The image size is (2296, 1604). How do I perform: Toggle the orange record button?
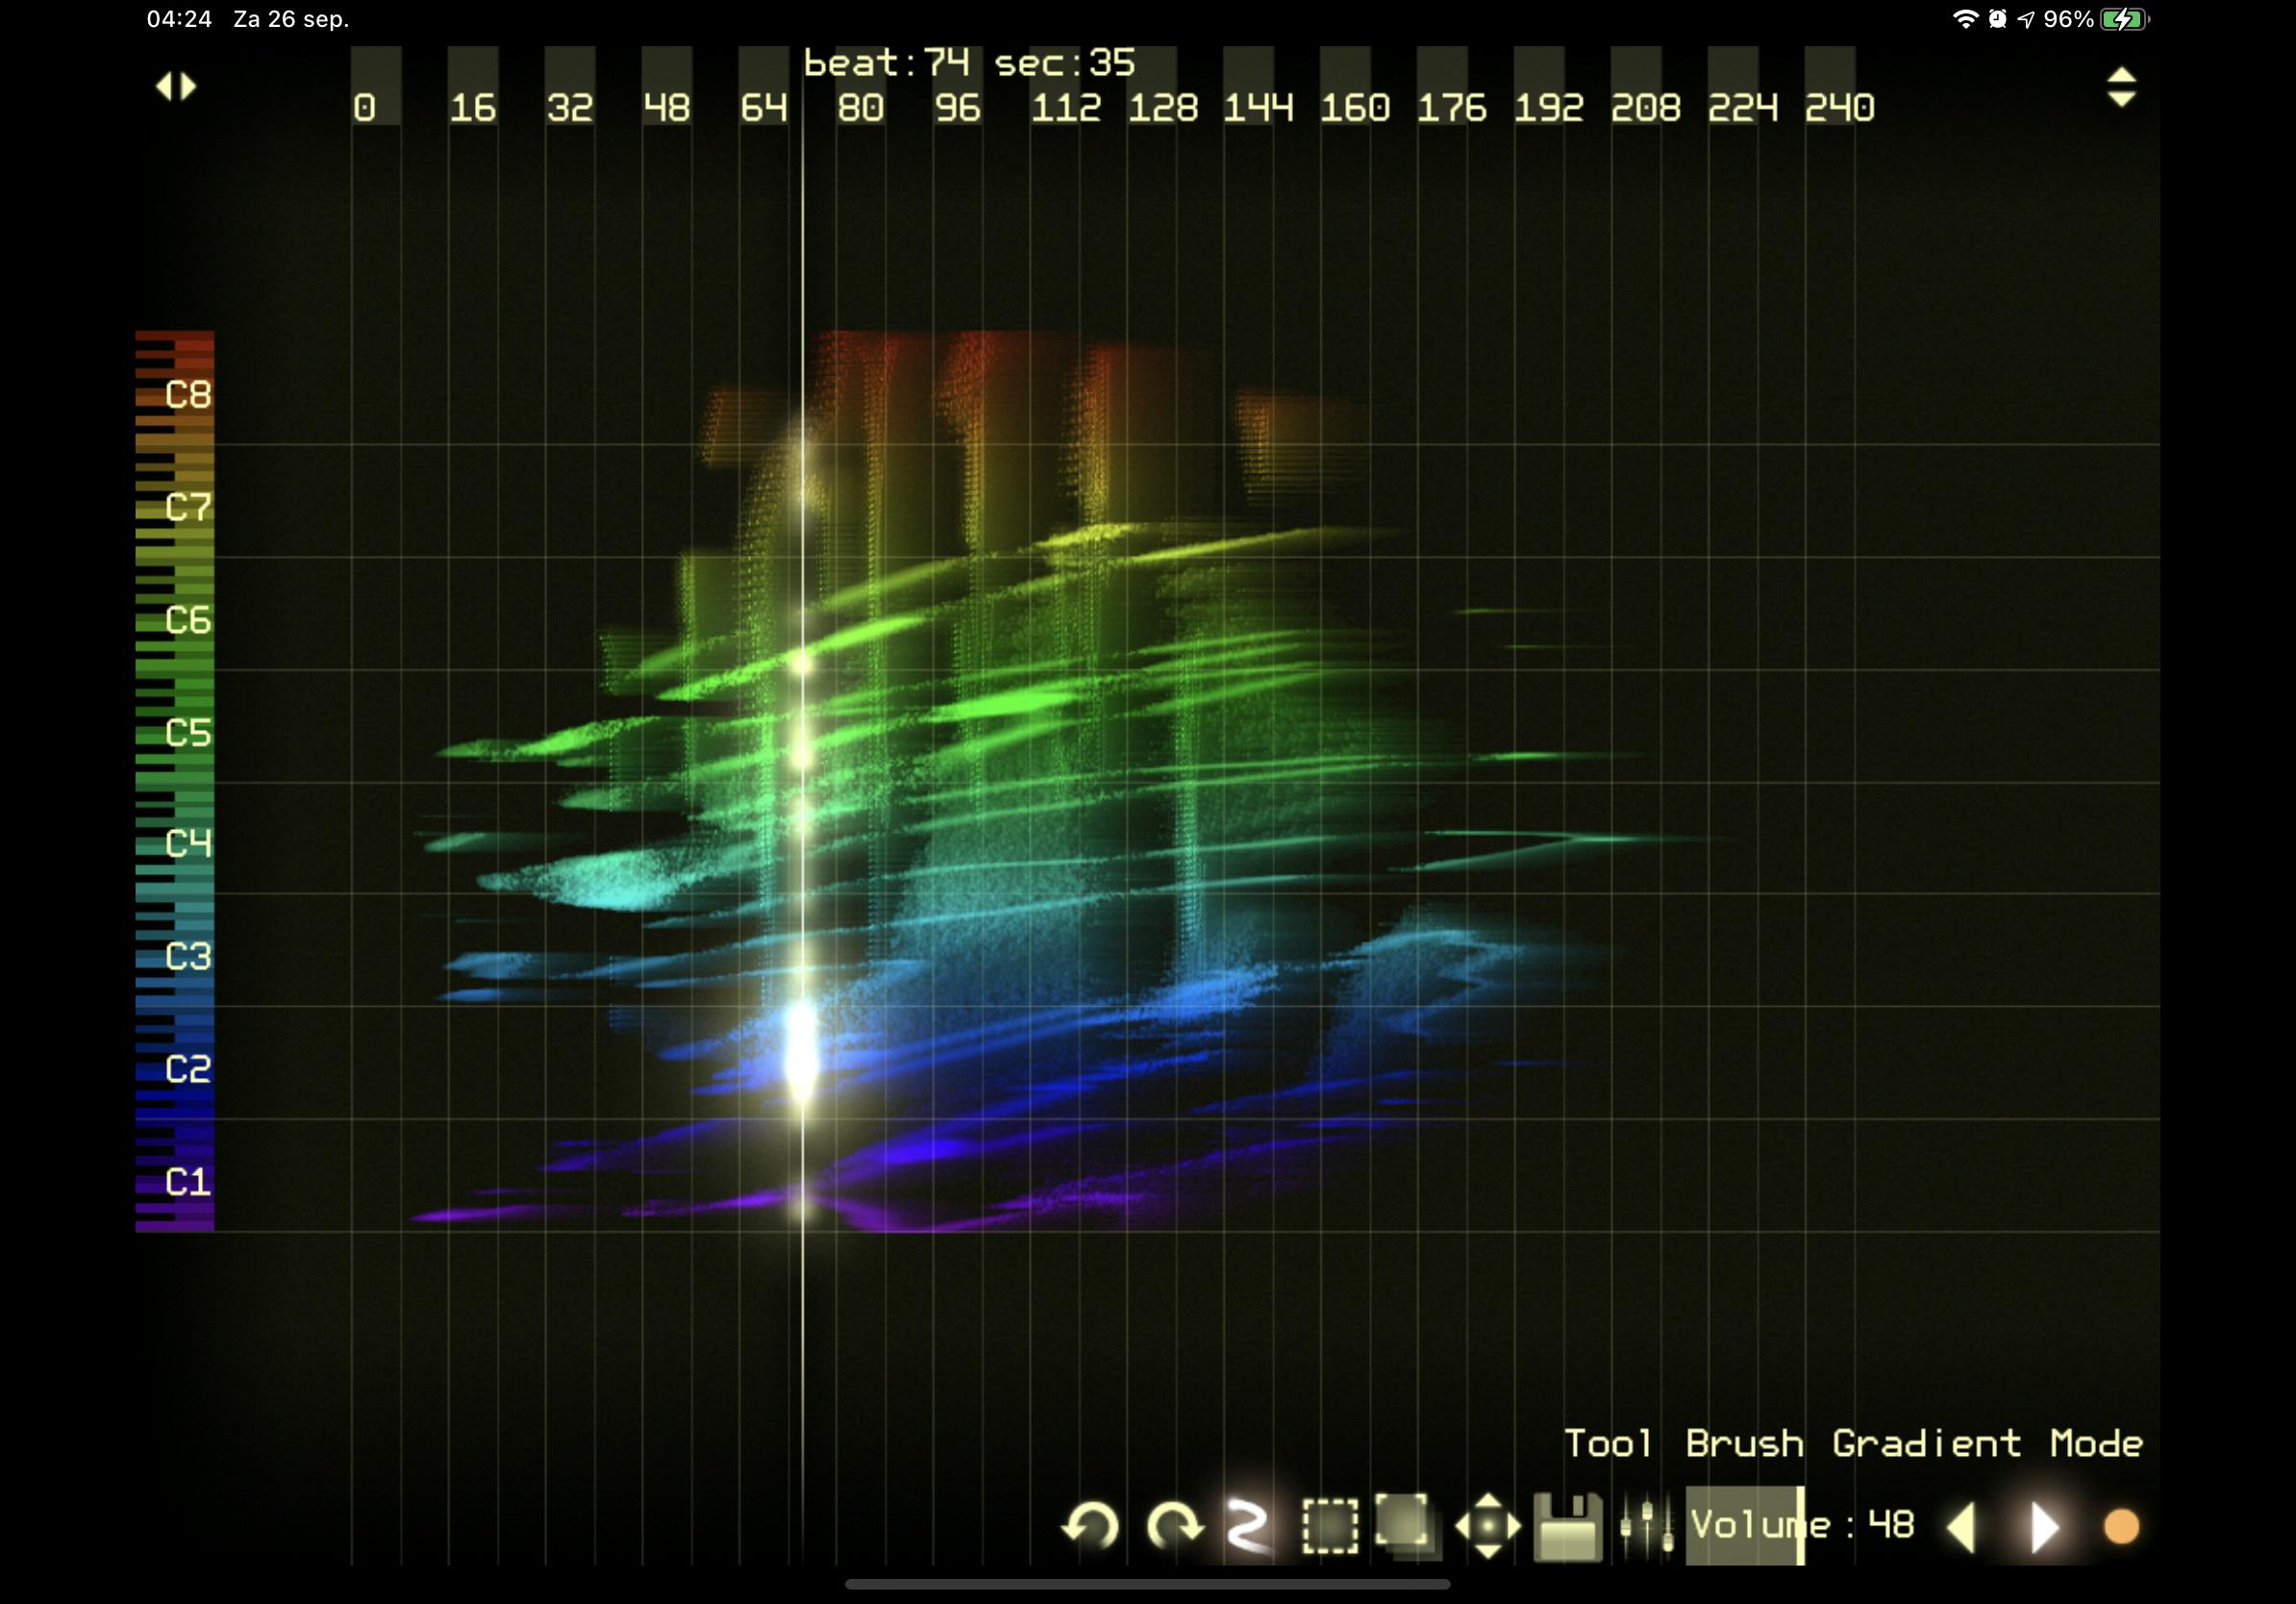click(2121, 1526)
